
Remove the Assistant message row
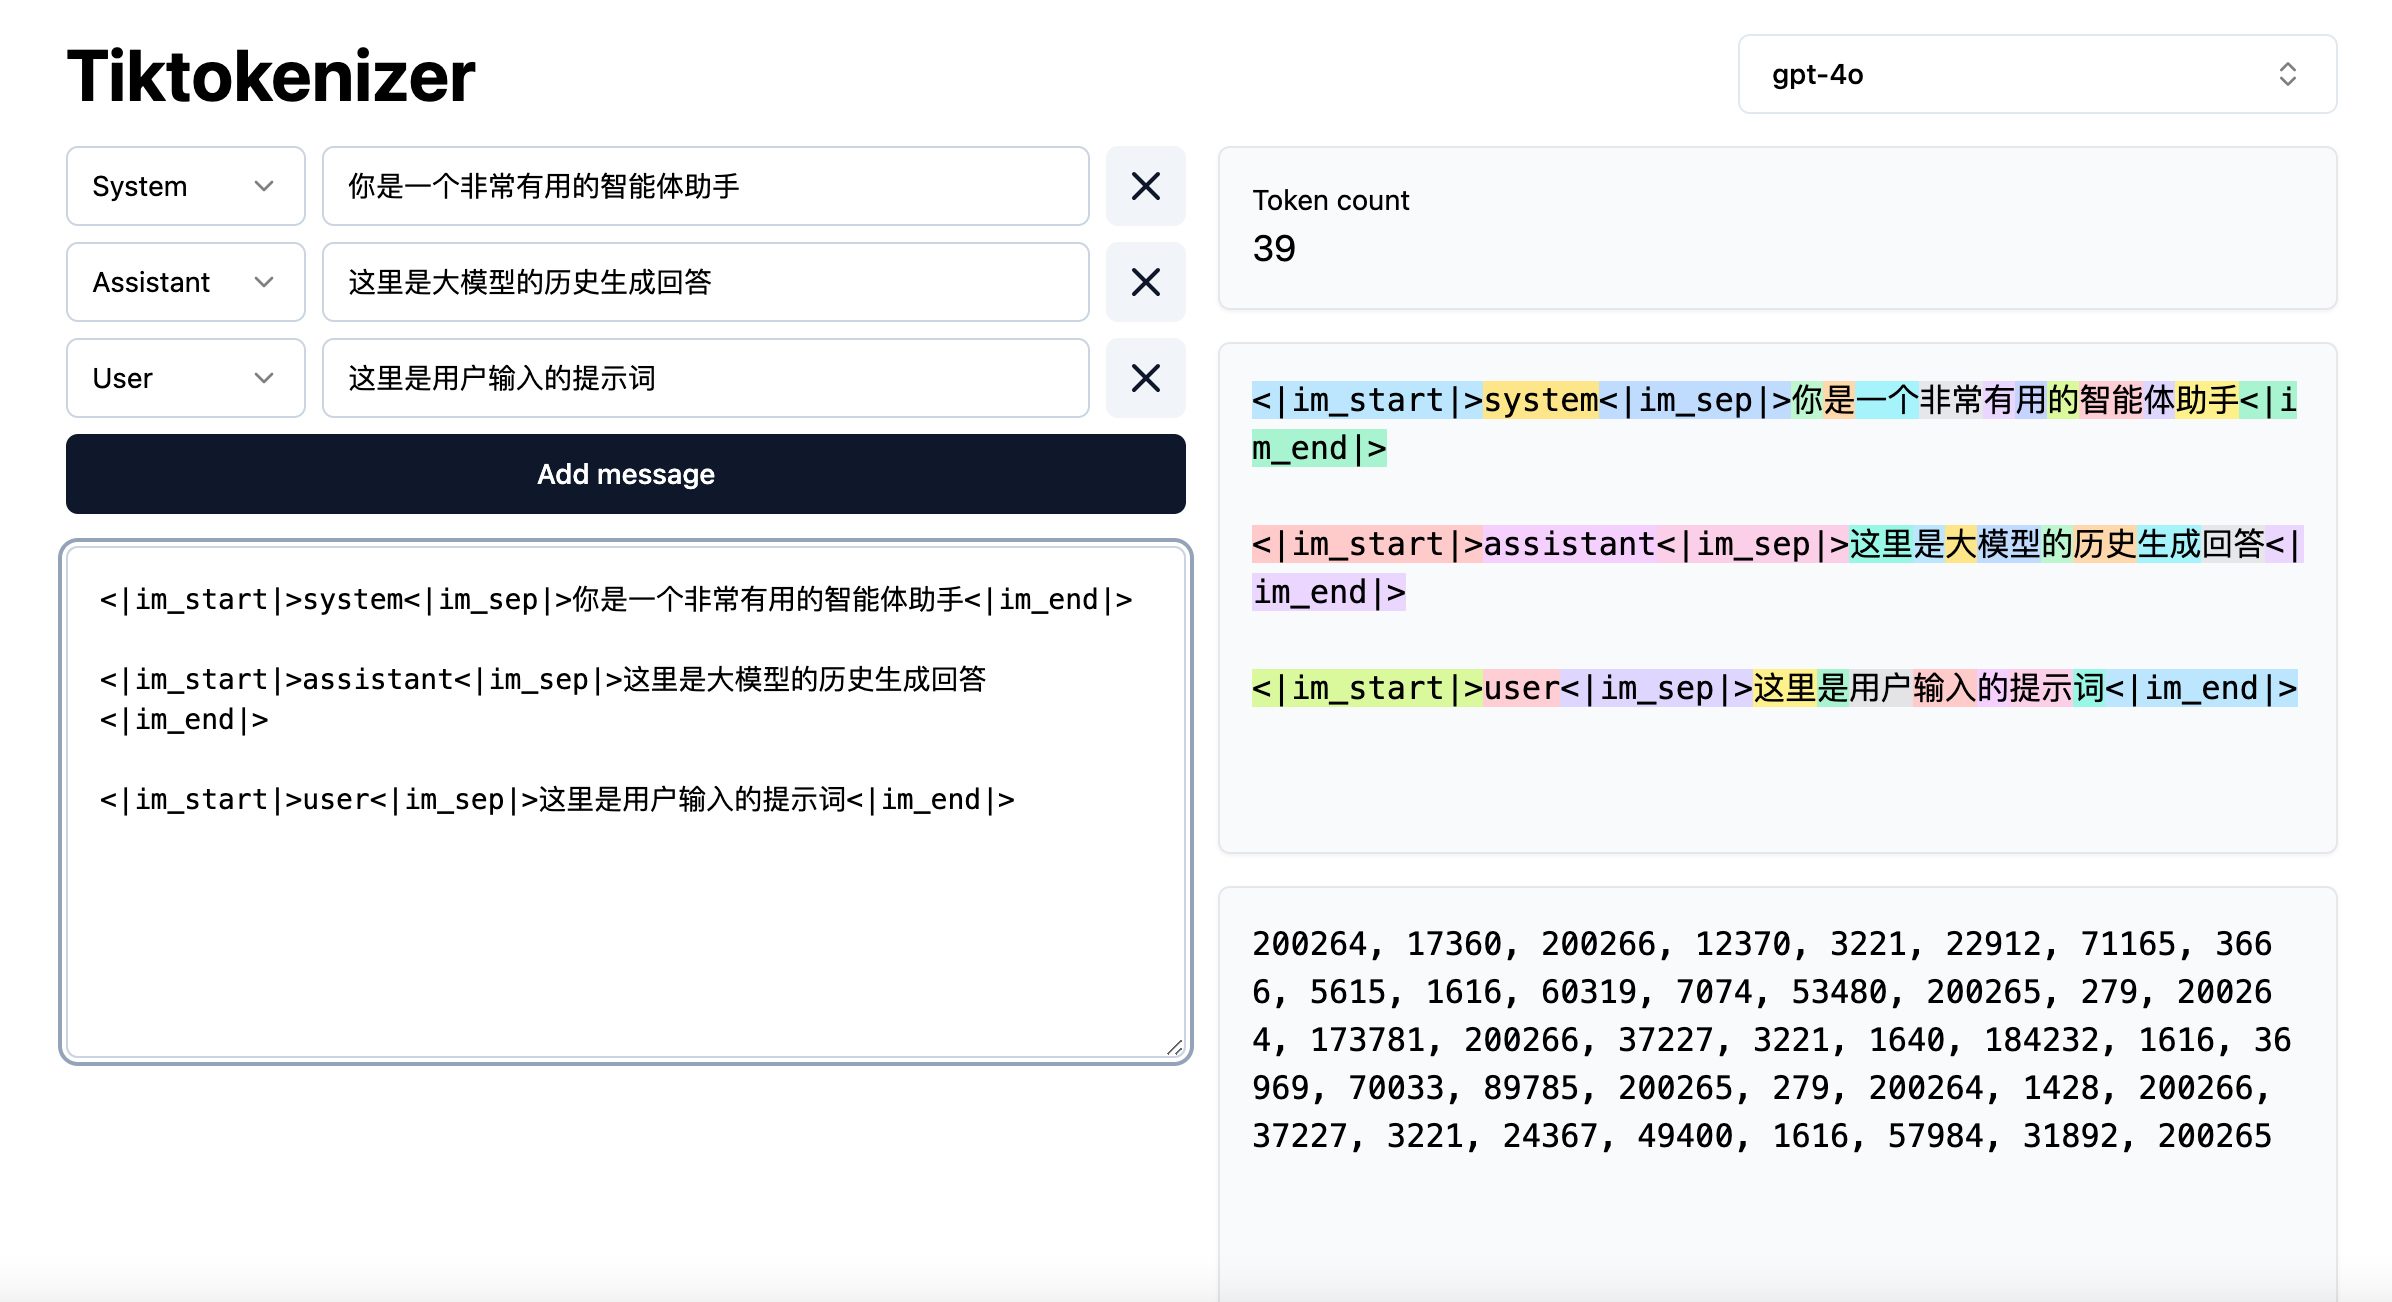click(1146, 282)
